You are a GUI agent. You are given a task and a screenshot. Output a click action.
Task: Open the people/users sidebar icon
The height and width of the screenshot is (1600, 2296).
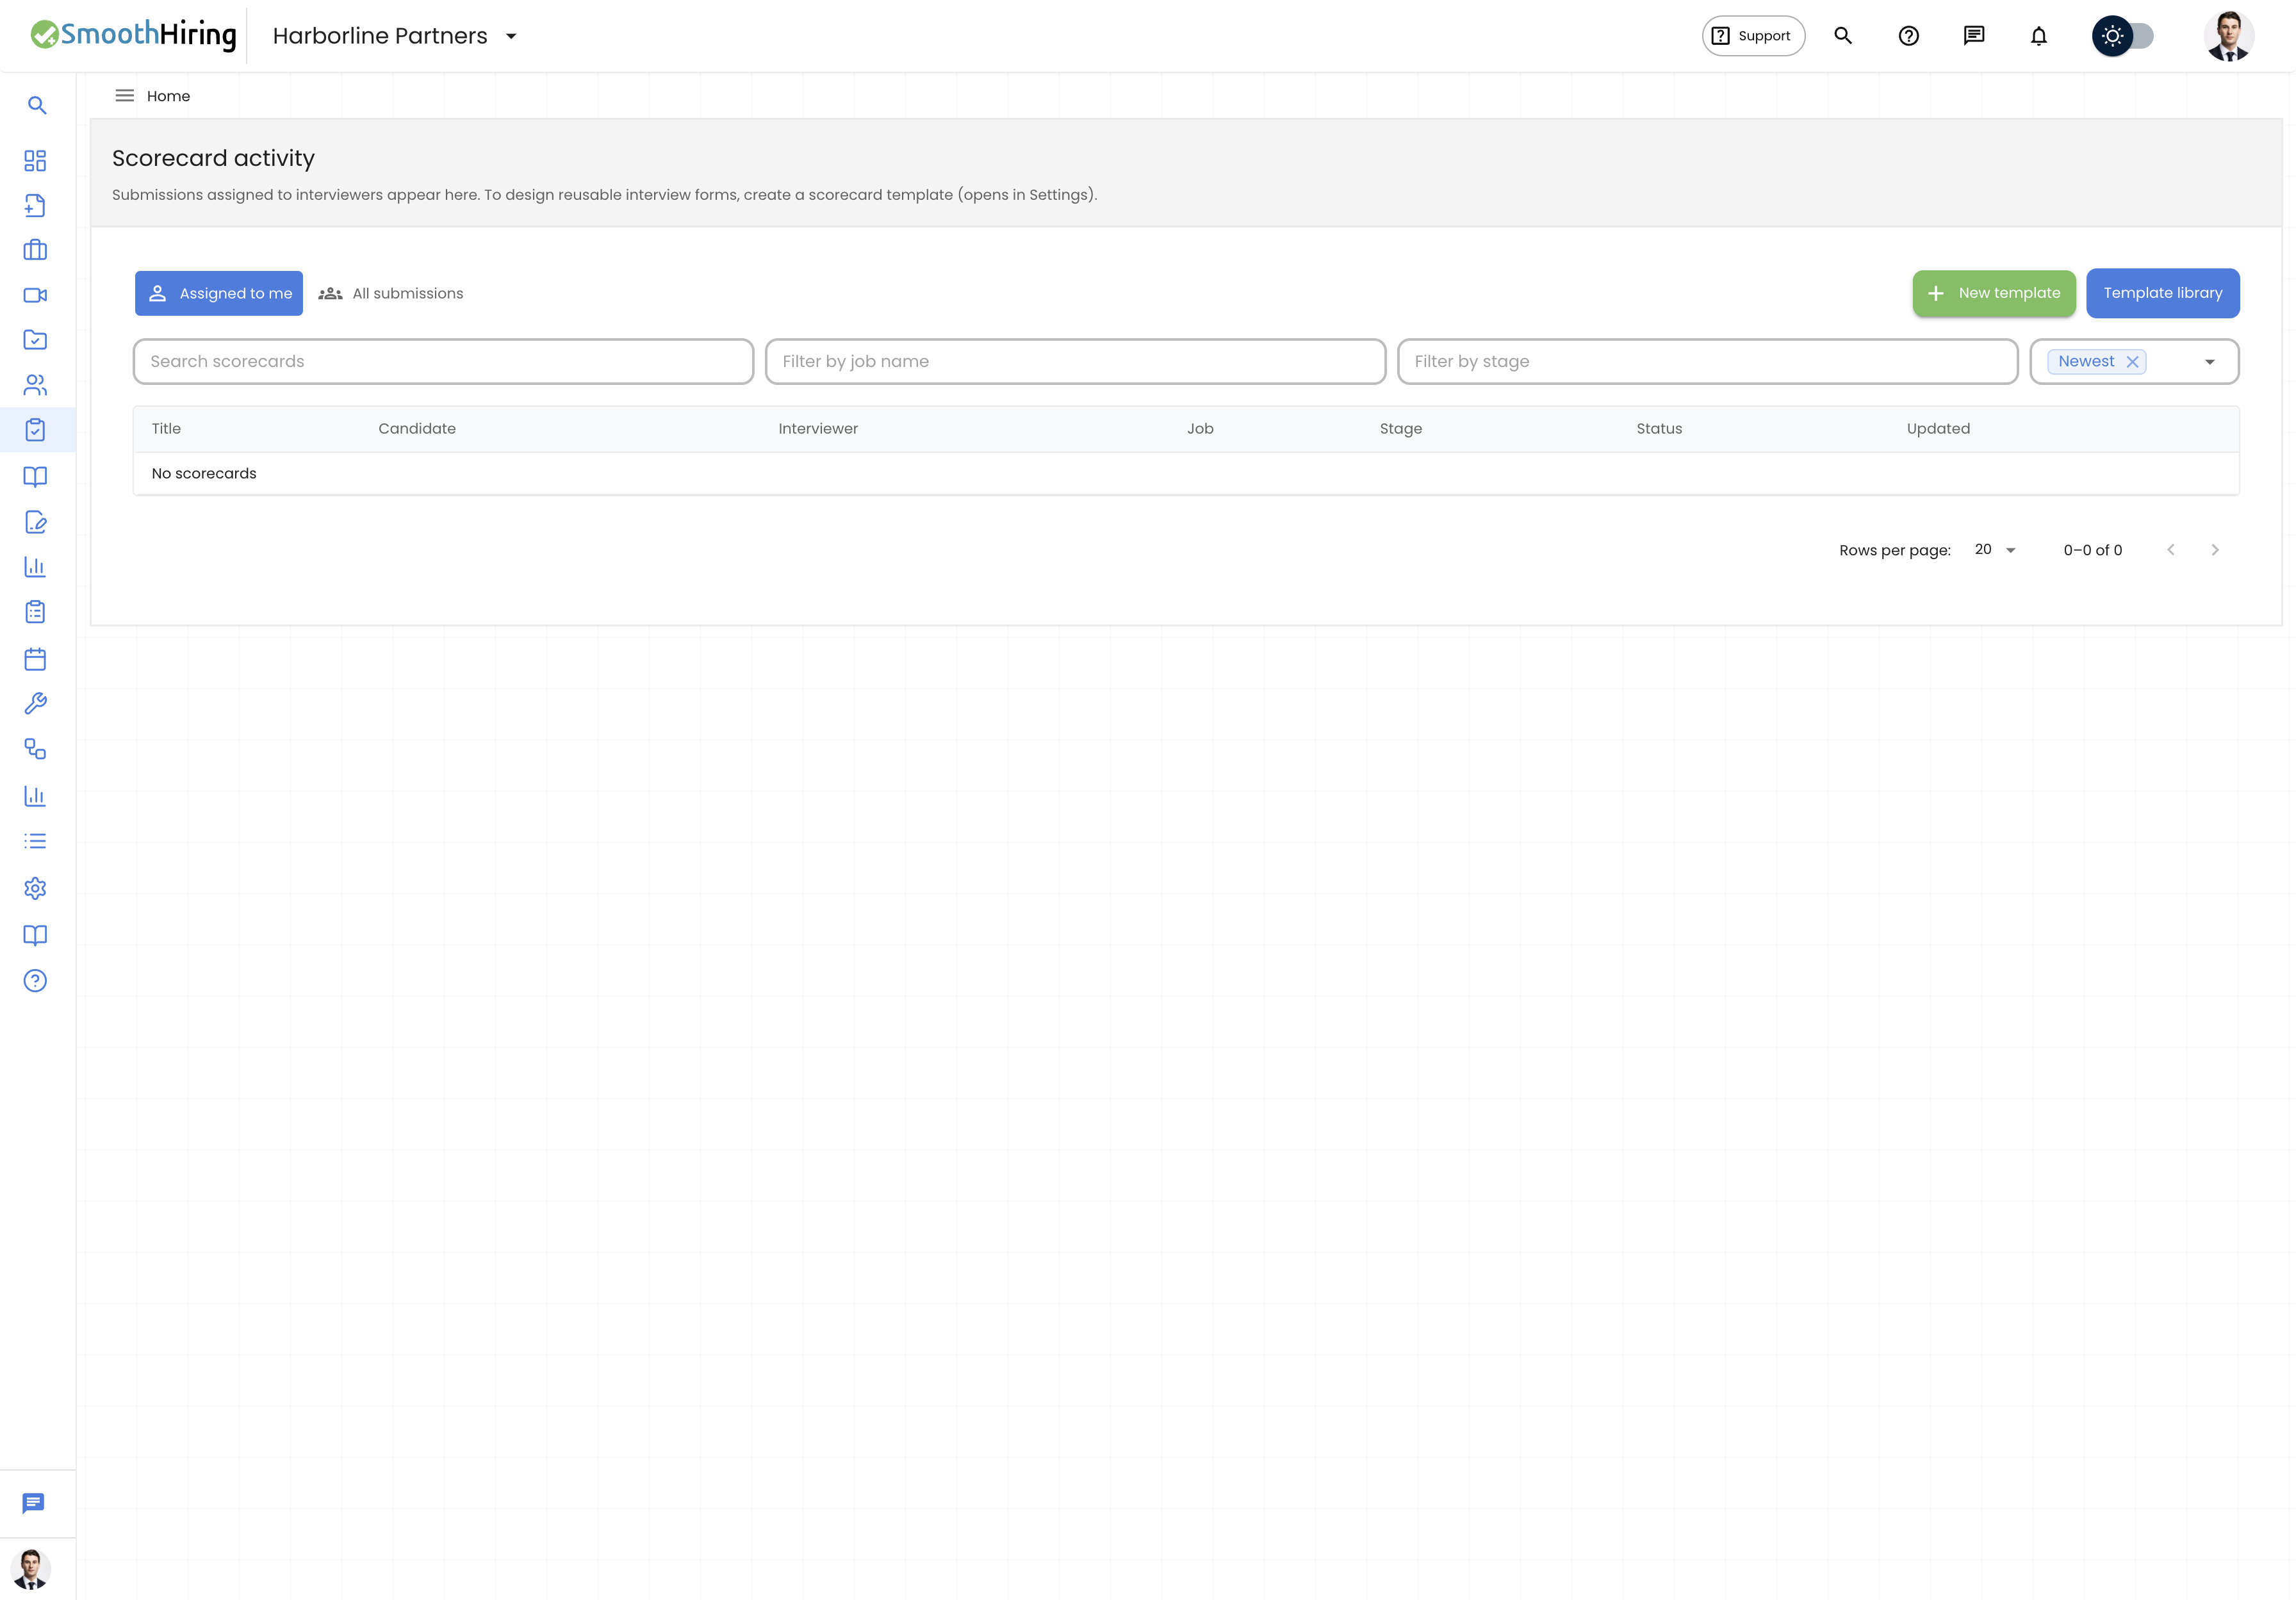pos(35,385)
